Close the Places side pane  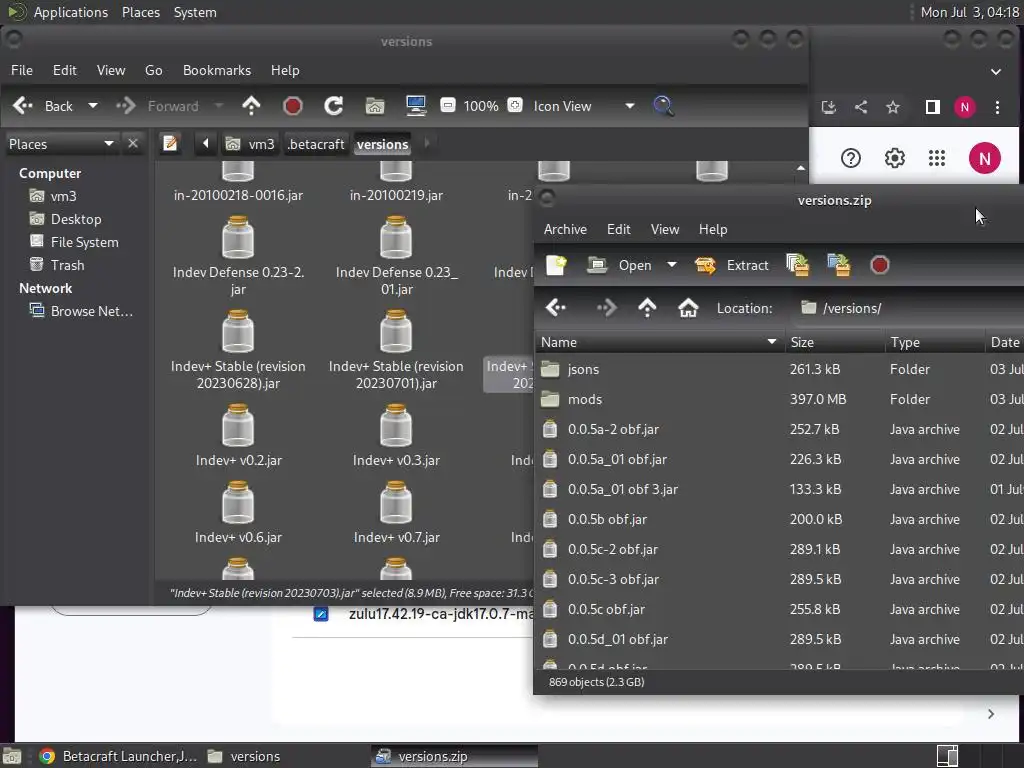(x=133, y=143)
